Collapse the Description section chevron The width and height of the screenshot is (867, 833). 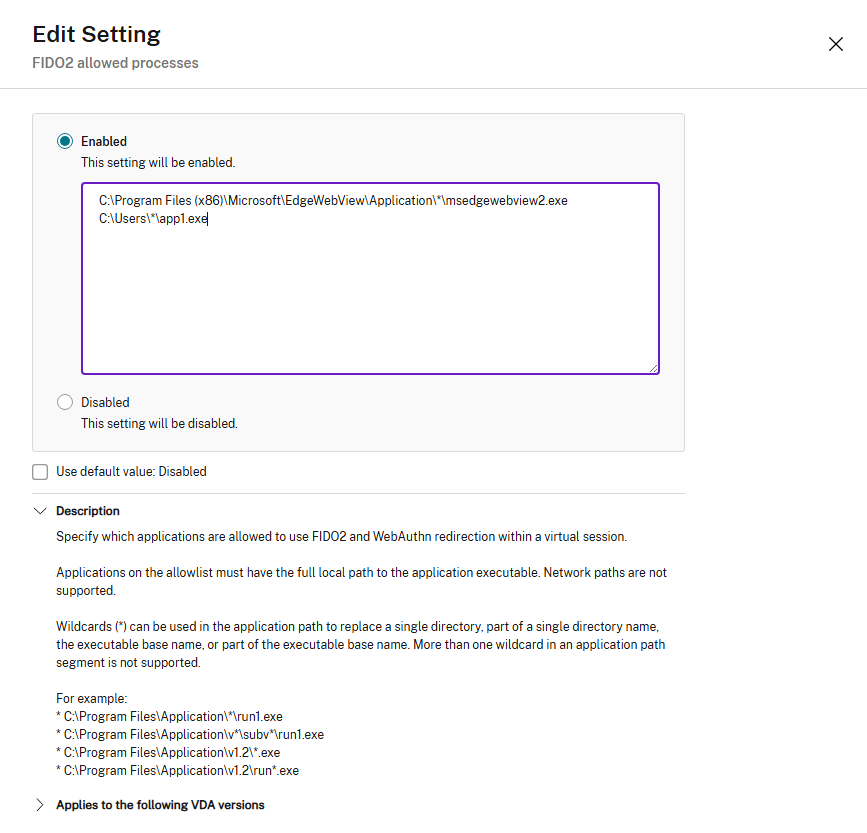click(40, 510)
